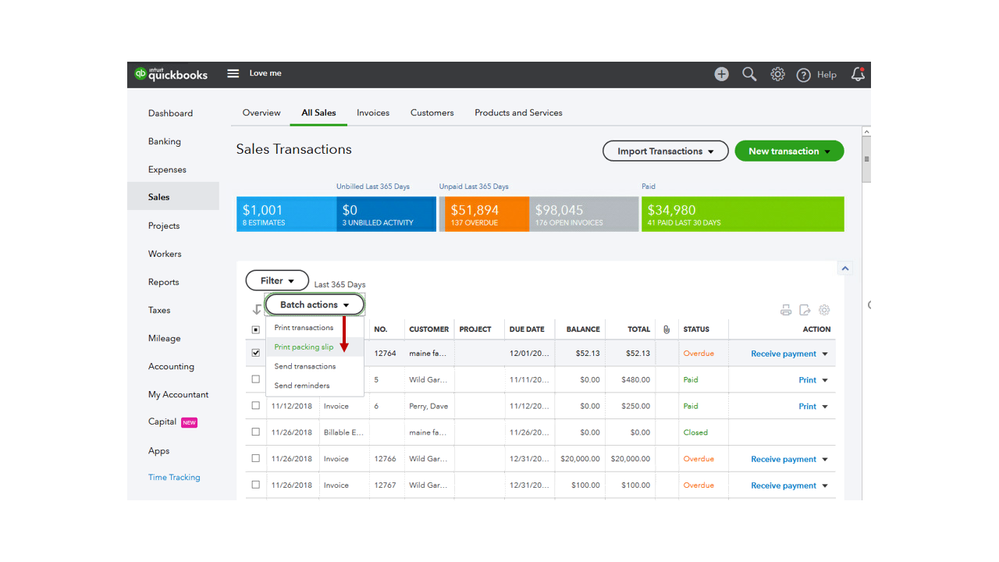Check the box for Perry, Dave row
The image size is (999, 562).
click(x=255, y=405)
